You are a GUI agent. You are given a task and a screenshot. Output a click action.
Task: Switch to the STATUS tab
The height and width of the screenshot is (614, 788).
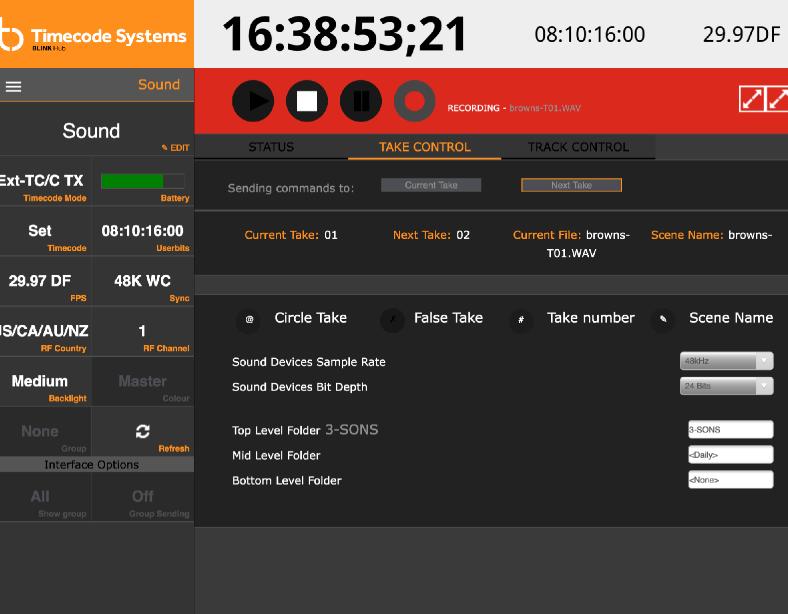pyautogui.click(x=271, y=147)
